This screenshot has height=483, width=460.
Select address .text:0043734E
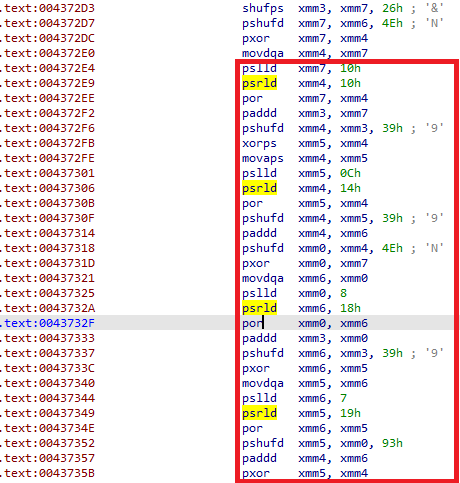pyautogui.click(x=47, y=428)
